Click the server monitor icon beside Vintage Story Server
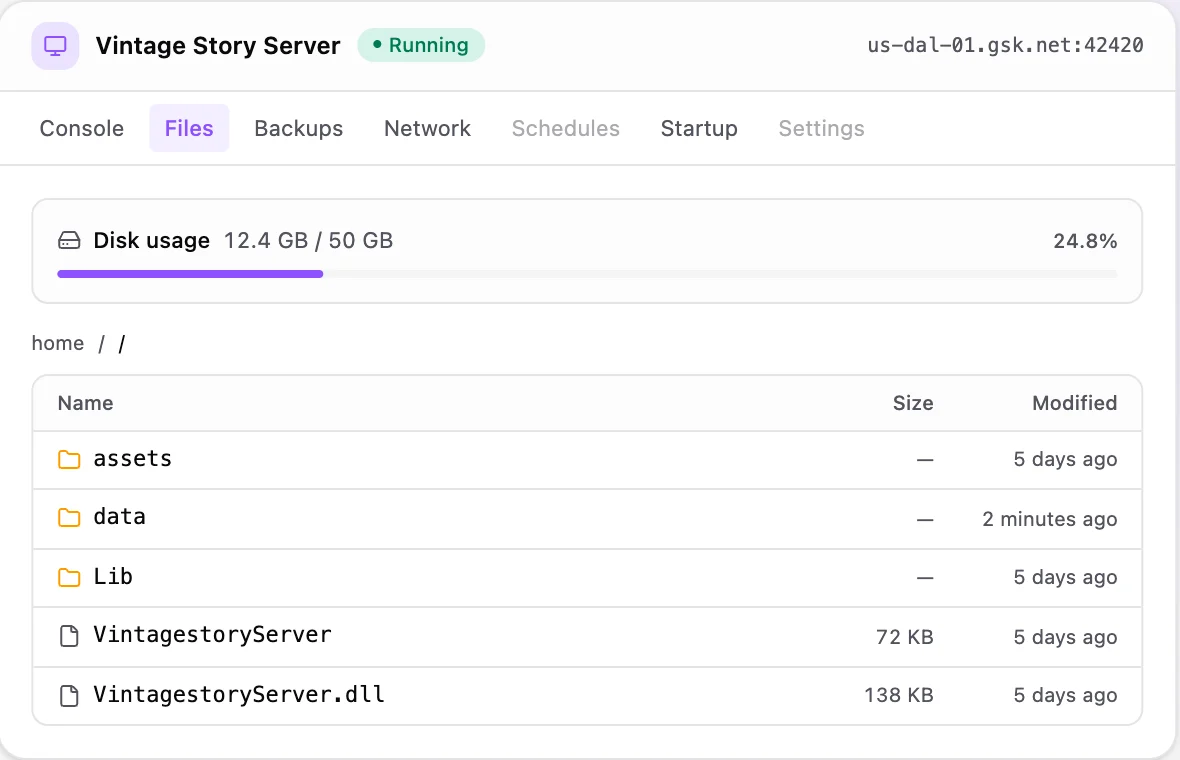 (55, 46)
